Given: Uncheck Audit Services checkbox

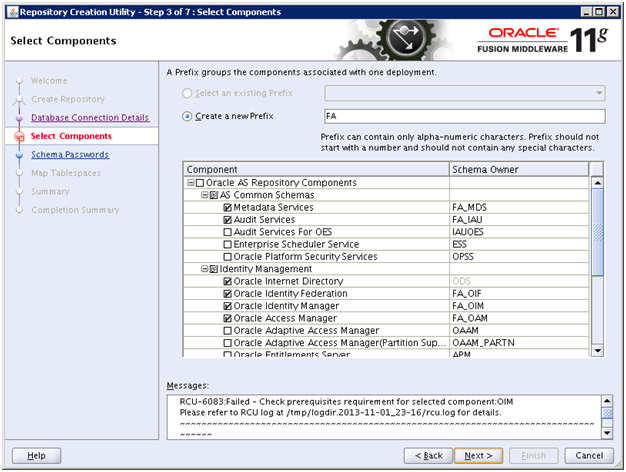Looking at the screenshot, I should tap(228, 220).
